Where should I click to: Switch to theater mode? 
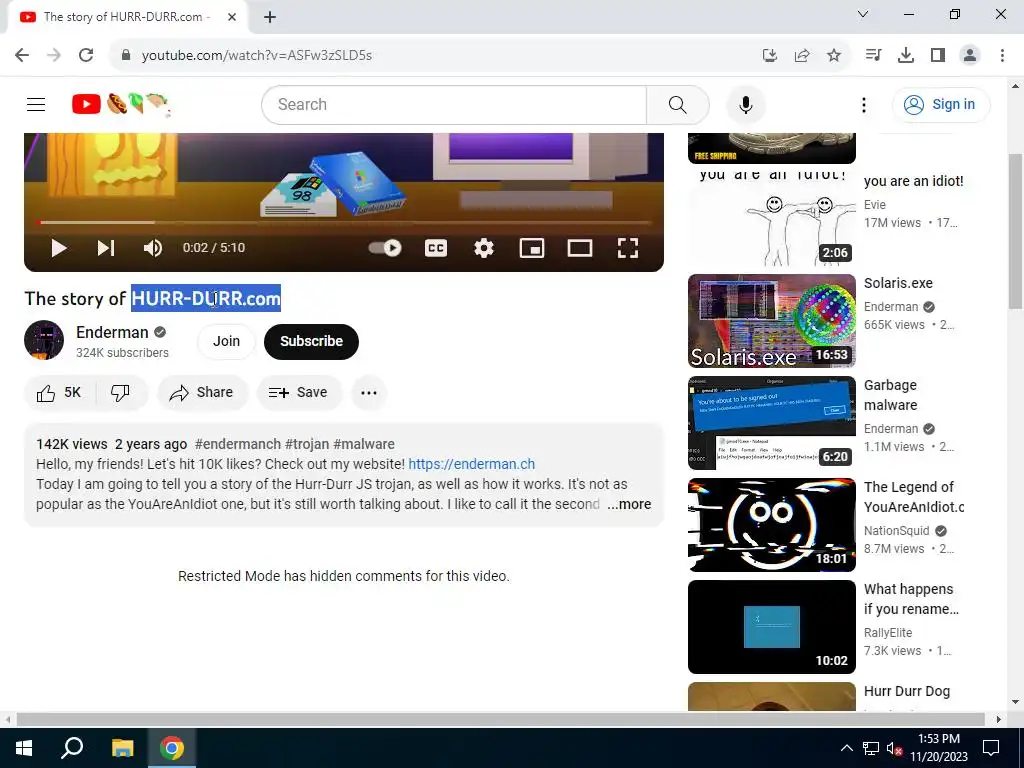point(580,248)
